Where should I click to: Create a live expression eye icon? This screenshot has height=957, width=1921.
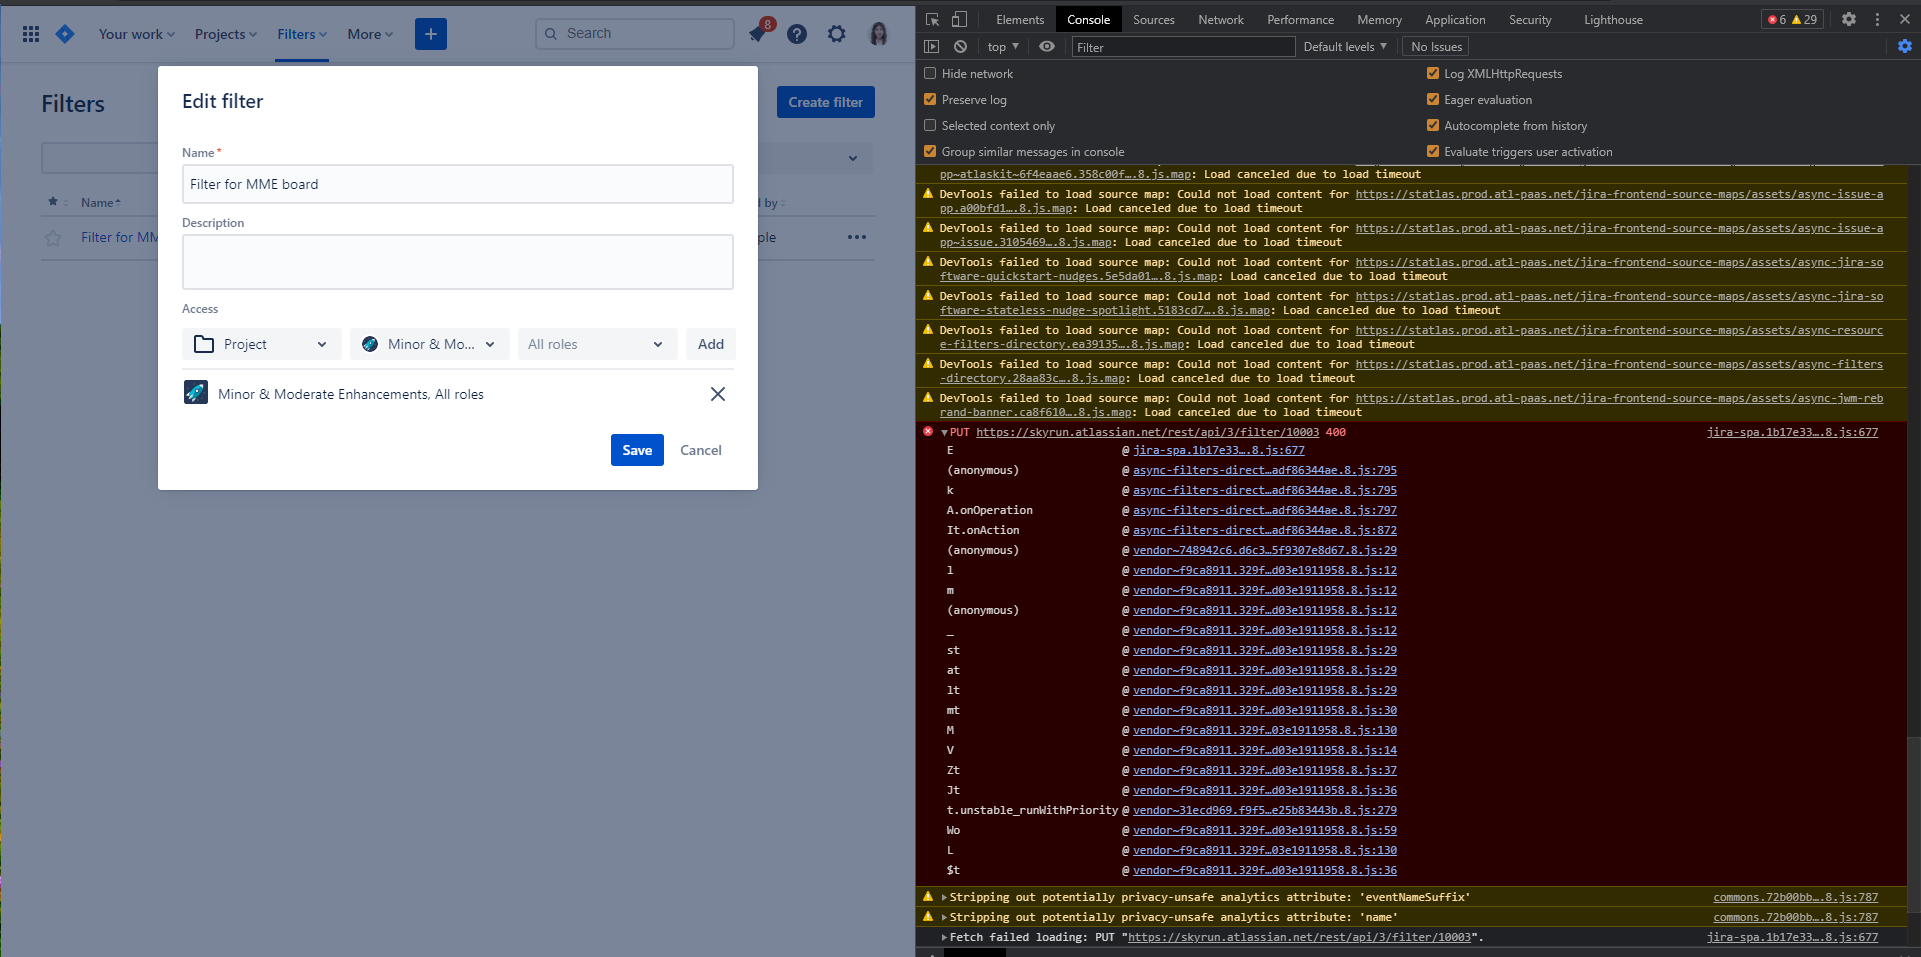click(x=1047, y=46)
